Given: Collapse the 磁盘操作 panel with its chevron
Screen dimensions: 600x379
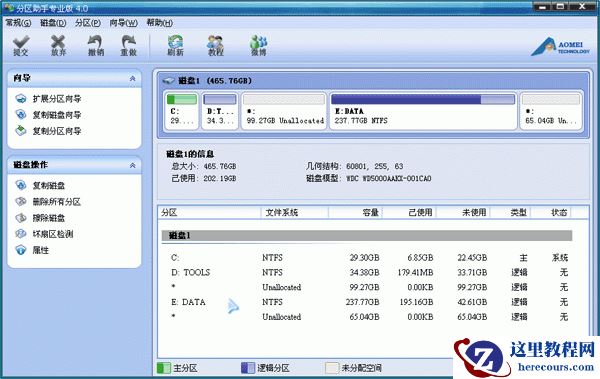Looking at the screenshot, I should (x=132, y=165).
